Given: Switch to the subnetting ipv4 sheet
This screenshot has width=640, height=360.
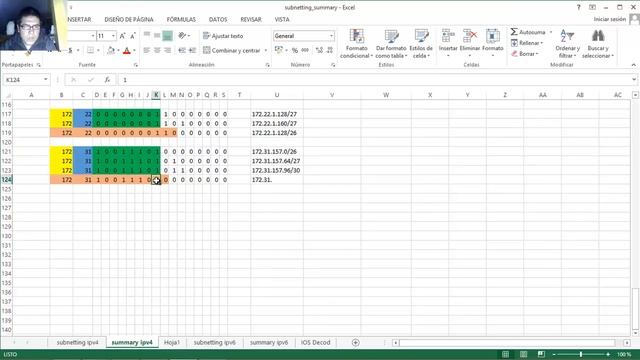Looking at the screenshot, I should click(78, 342).
